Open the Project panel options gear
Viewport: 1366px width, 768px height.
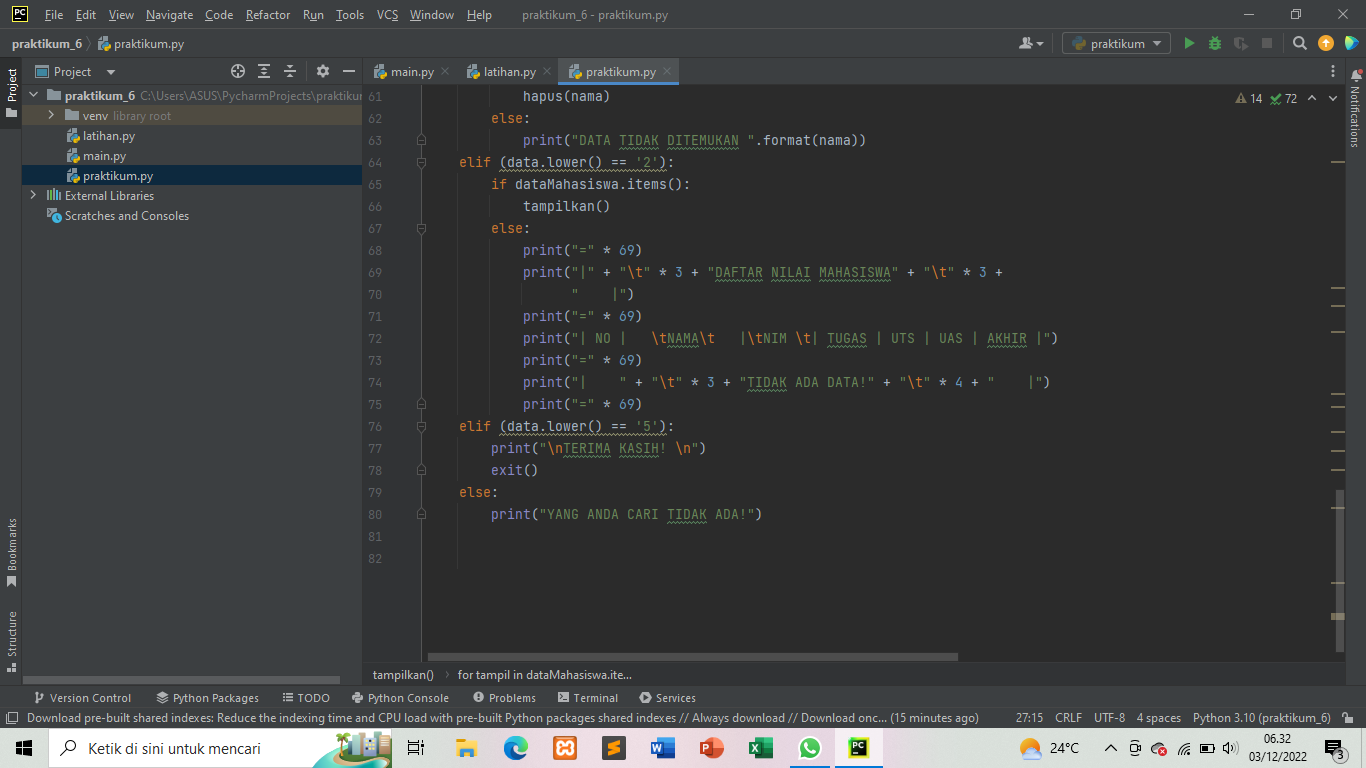(322, 71)
